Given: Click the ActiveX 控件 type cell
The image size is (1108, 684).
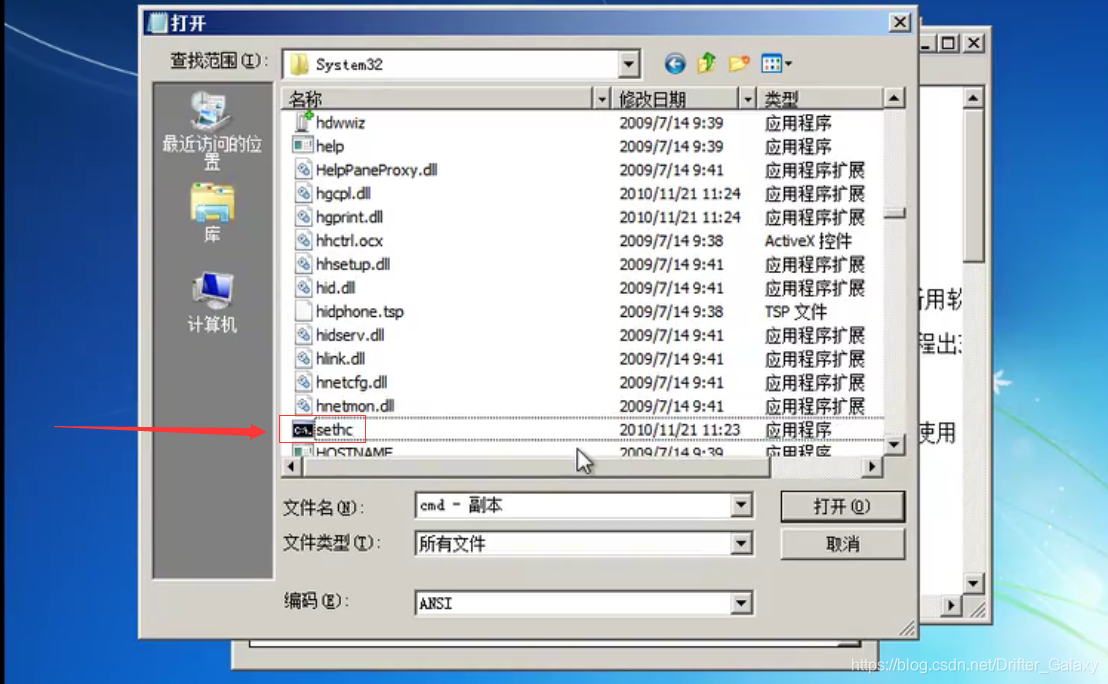Looking at the screenshot, I should (x=808, y=241).
